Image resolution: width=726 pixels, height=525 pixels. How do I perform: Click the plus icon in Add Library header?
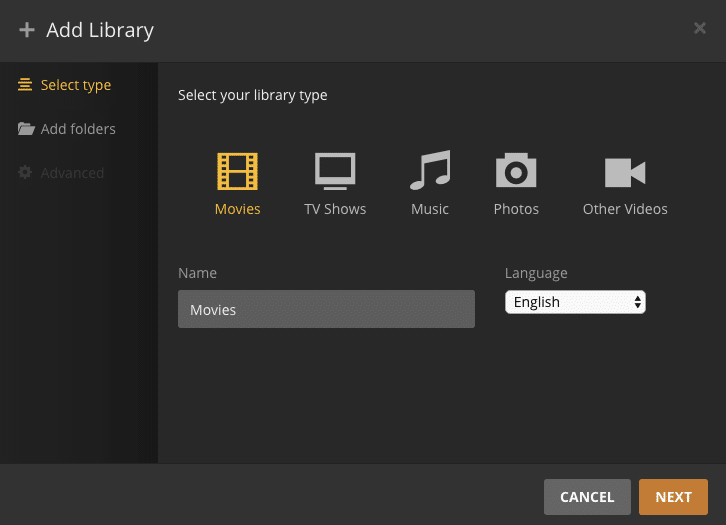tap(27, 30)
